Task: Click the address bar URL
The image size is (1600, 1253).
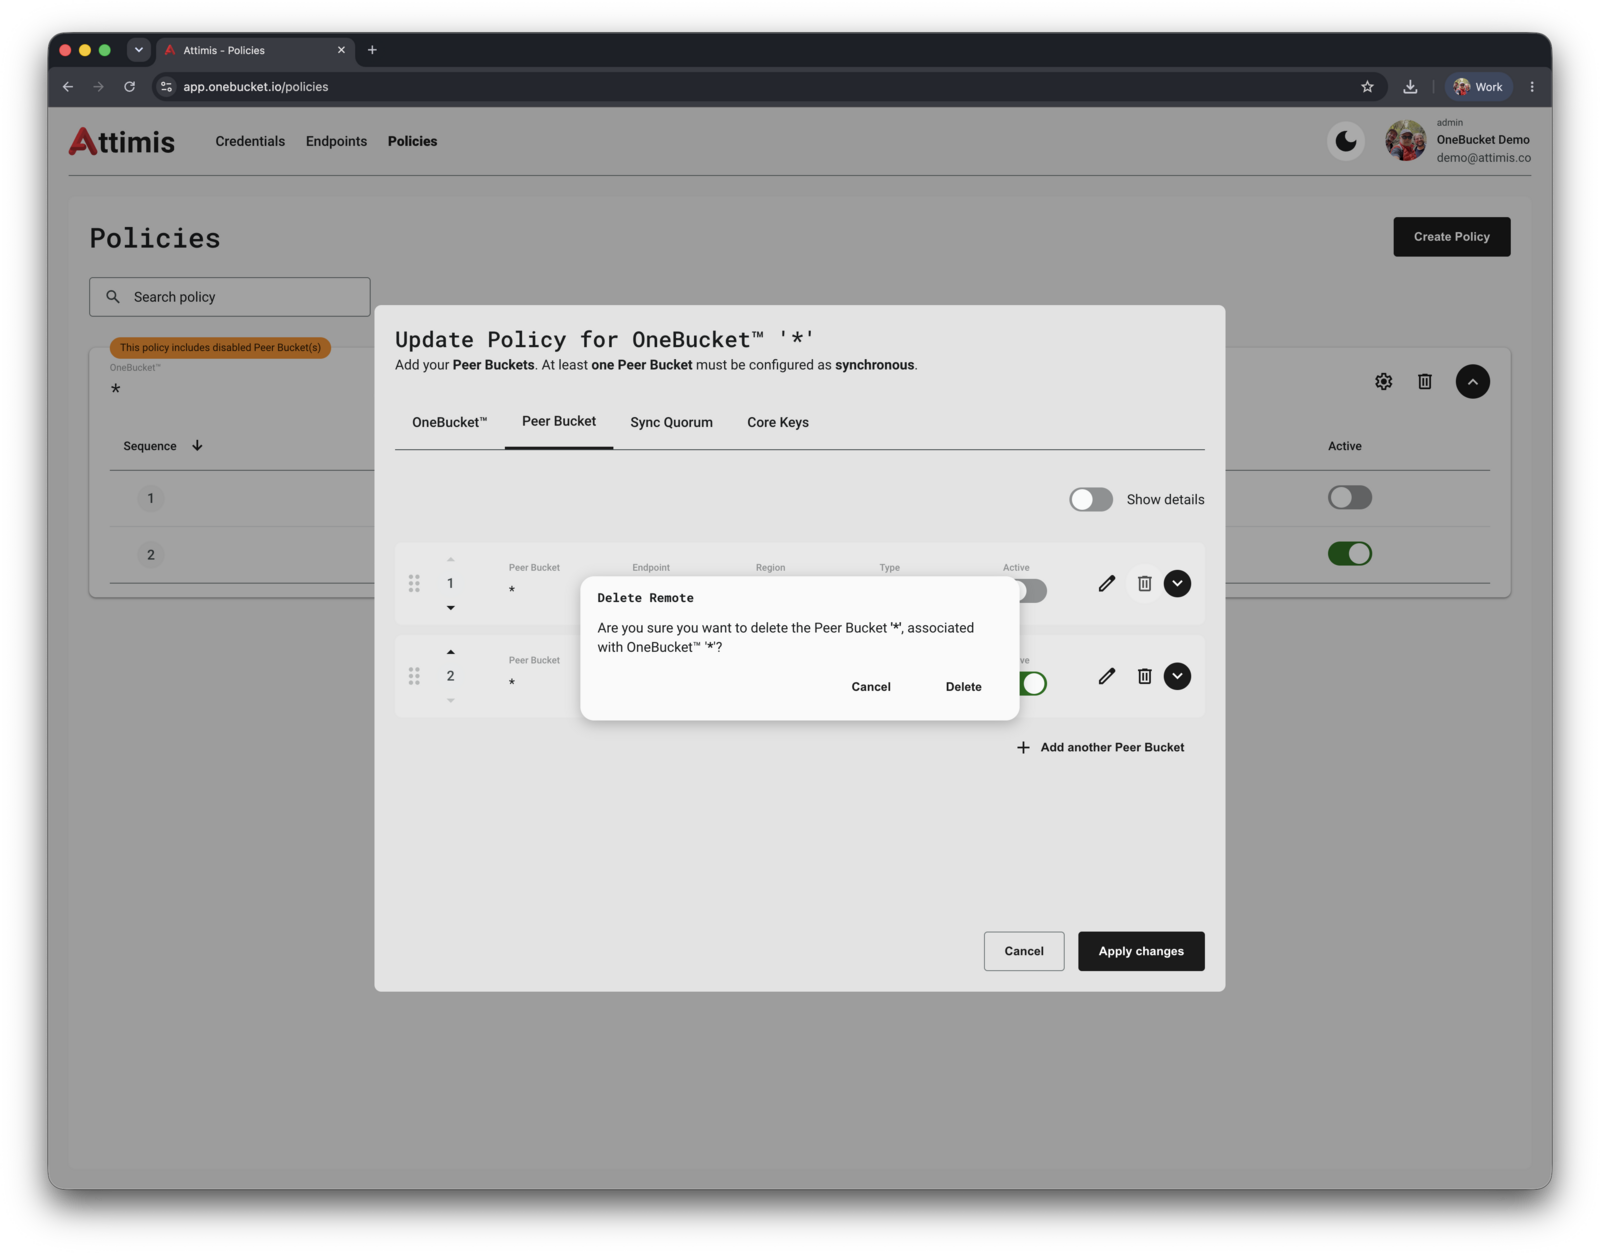Action: pyautogui.click(x=256, y=87)
